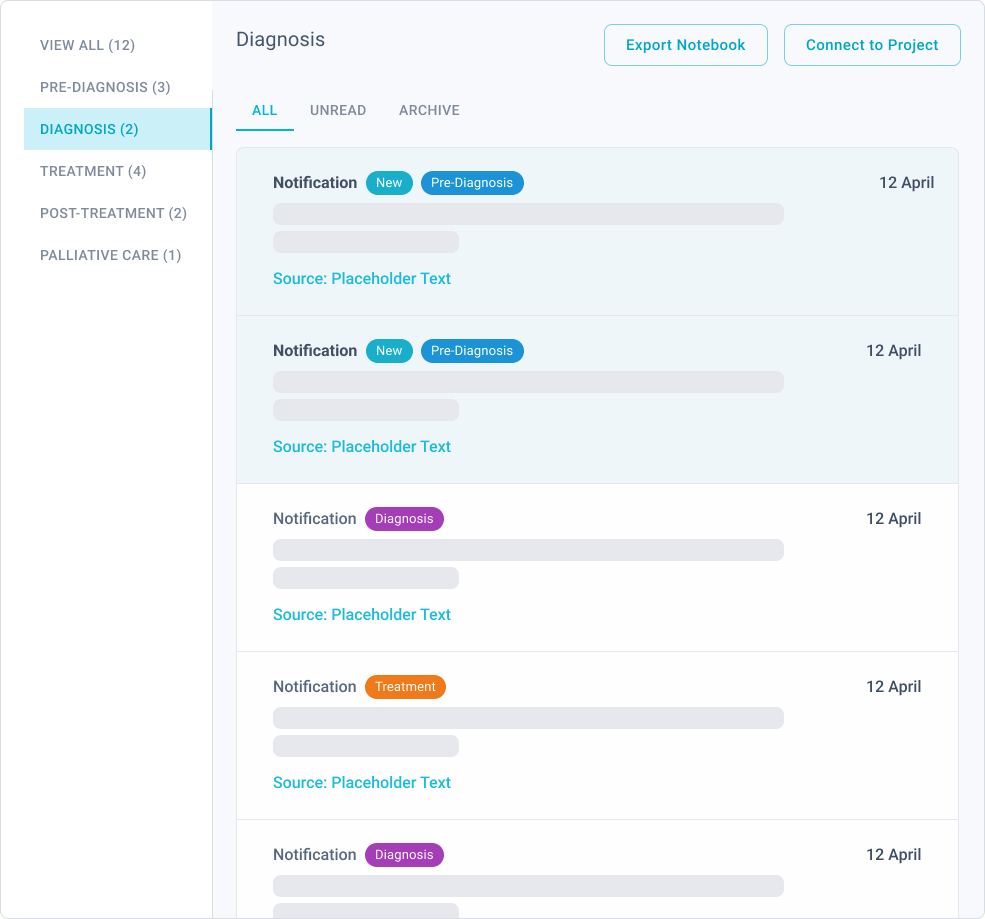Open Source link of second notification
The width and height of the screenshot is (985, 919).
pyautogui.click(x=362, y=447)
